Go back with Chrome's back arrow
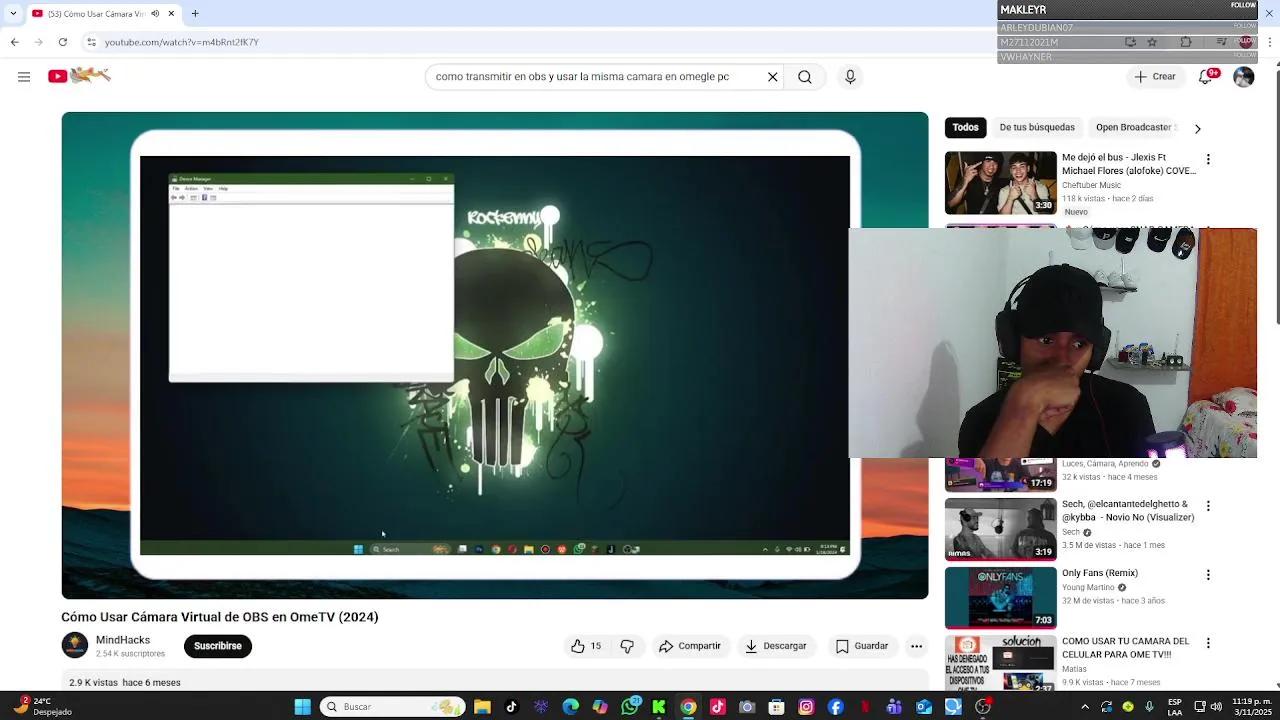The height and width of the screenshot is (720, 1280). click(x=15, y=42)
